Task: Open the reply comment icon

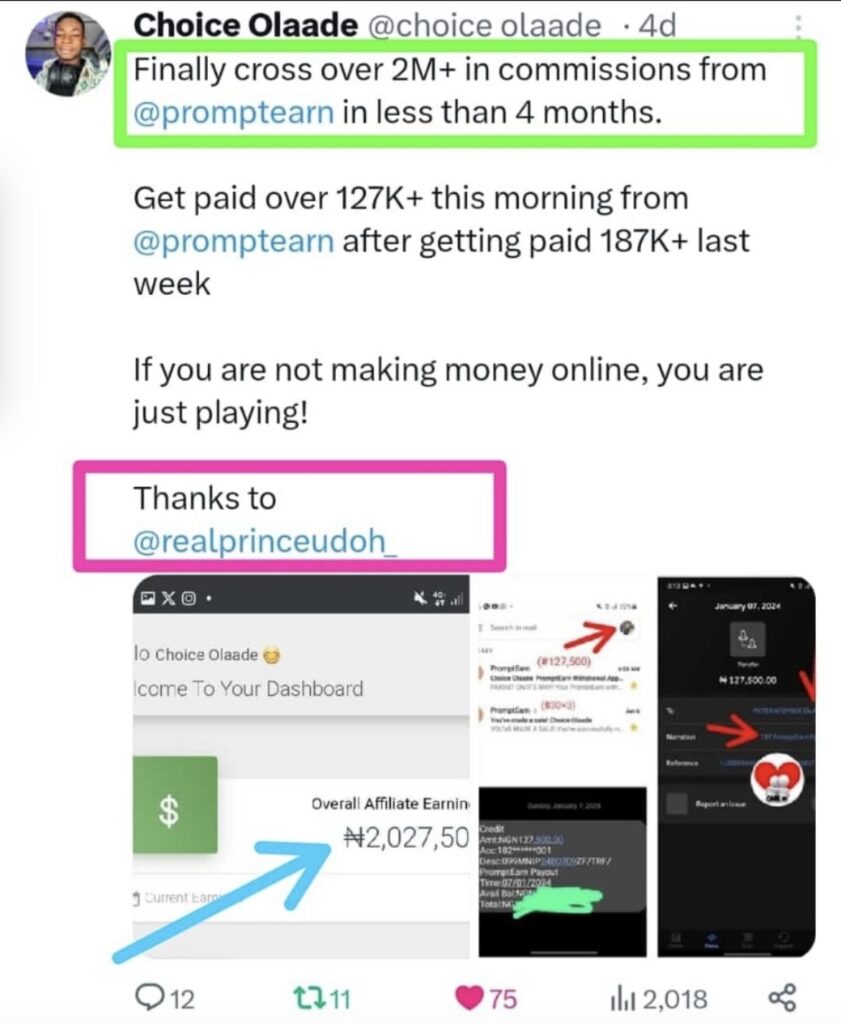Action: [x=150, y=997]
